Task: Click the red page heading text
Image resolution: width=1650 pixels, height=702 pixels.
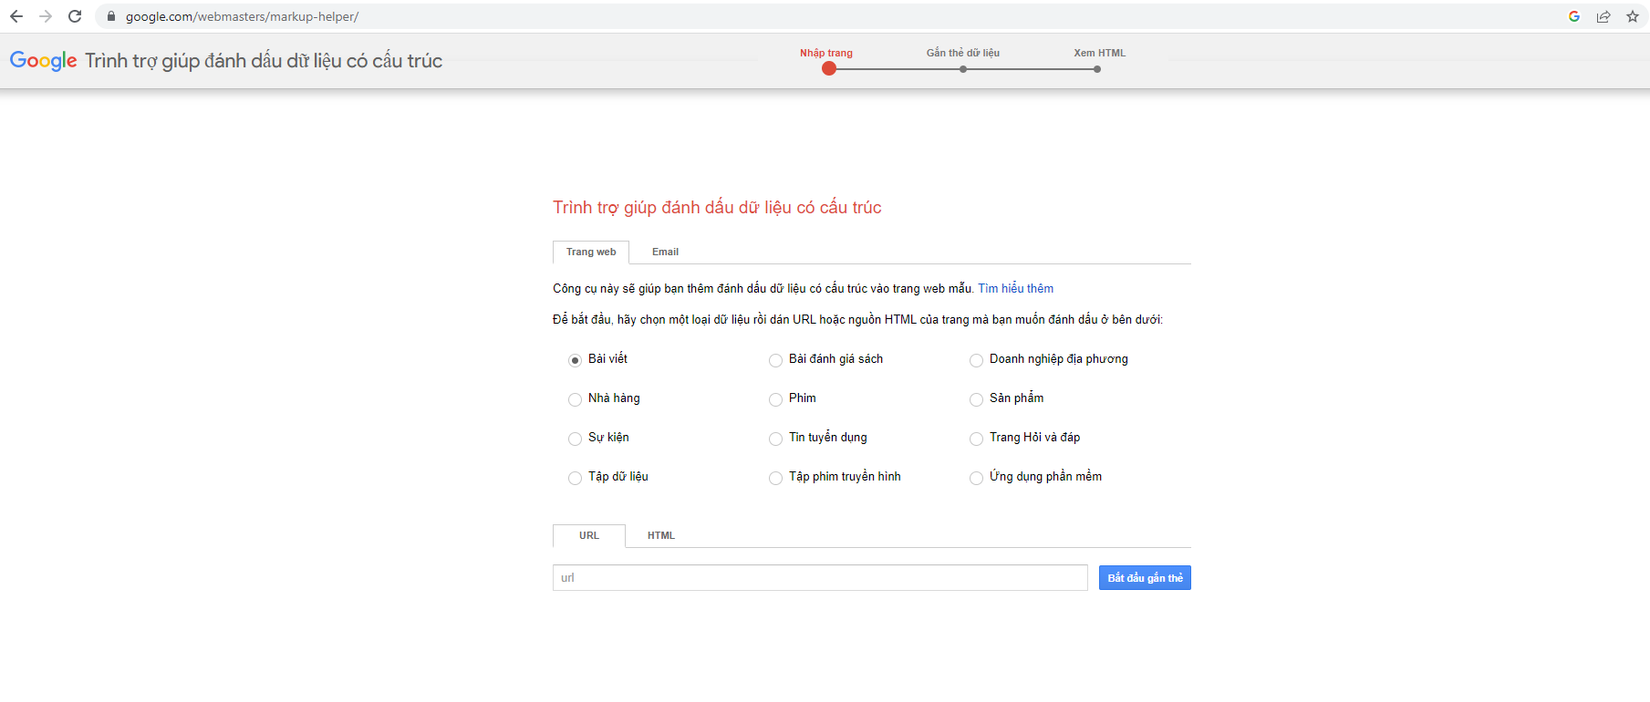Action: point(717,208)
